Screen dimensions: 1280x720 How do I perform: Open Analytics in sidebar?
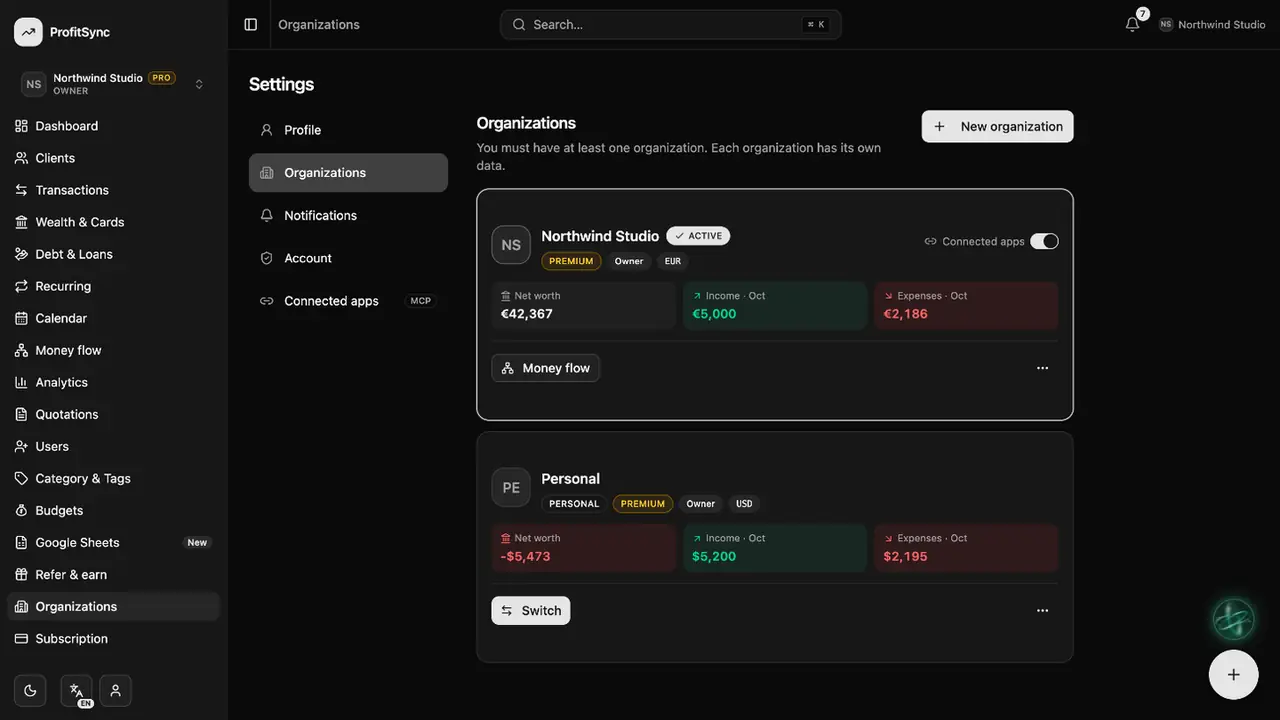click(x=113, y=382)
